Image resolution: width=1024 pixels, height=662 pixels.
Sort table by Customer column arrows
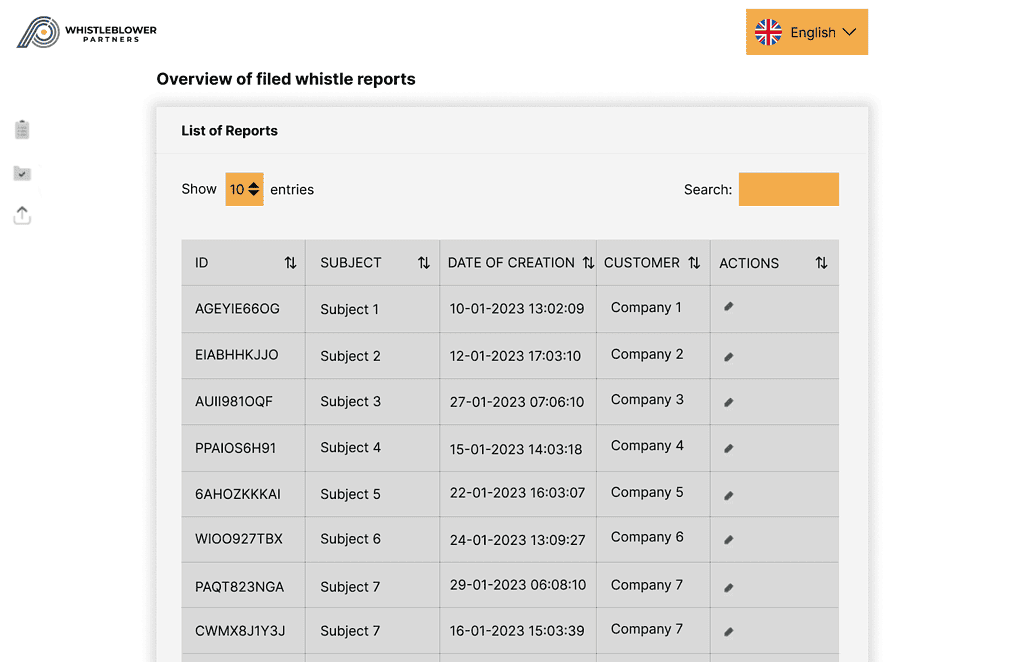point(694,262)
